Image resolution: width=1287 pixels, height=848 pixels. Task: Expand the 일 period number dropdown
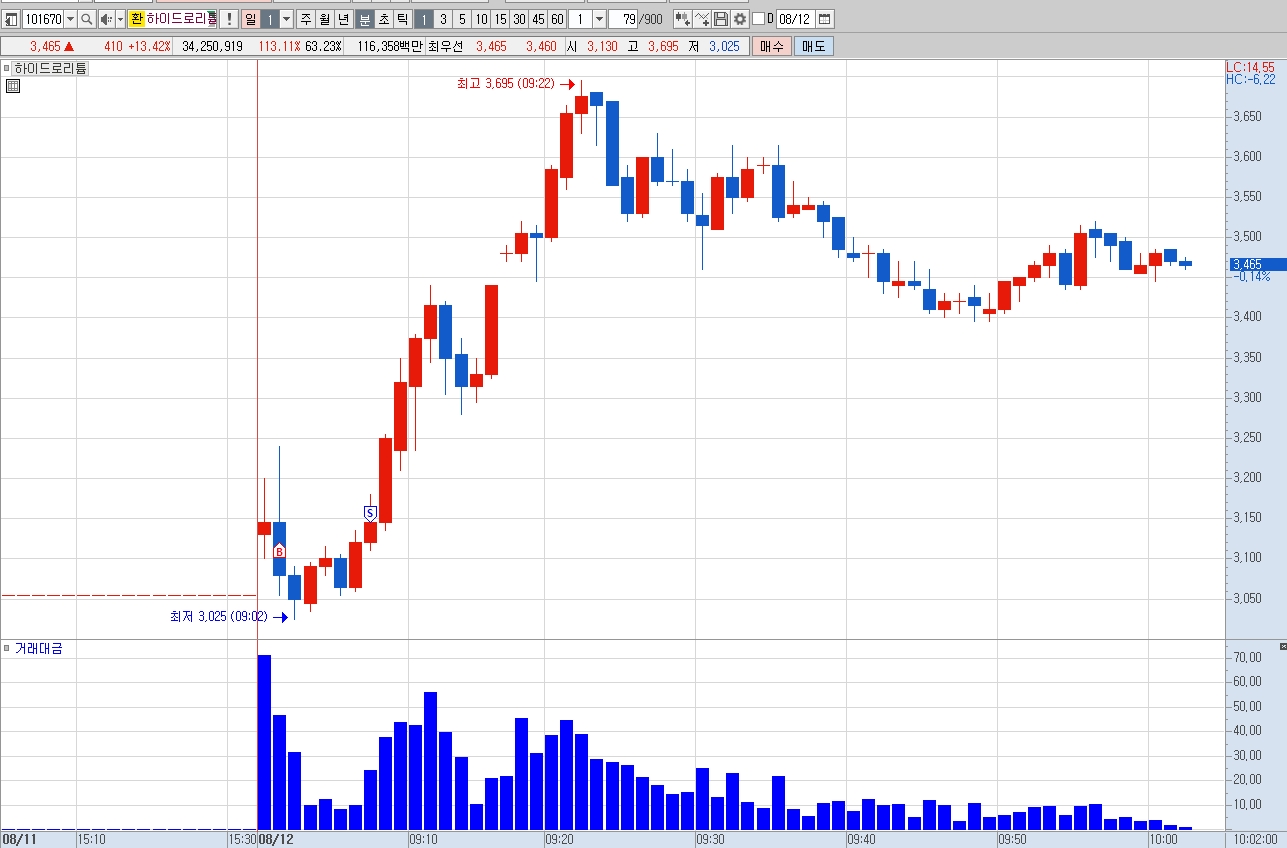(x=286, y=19)
